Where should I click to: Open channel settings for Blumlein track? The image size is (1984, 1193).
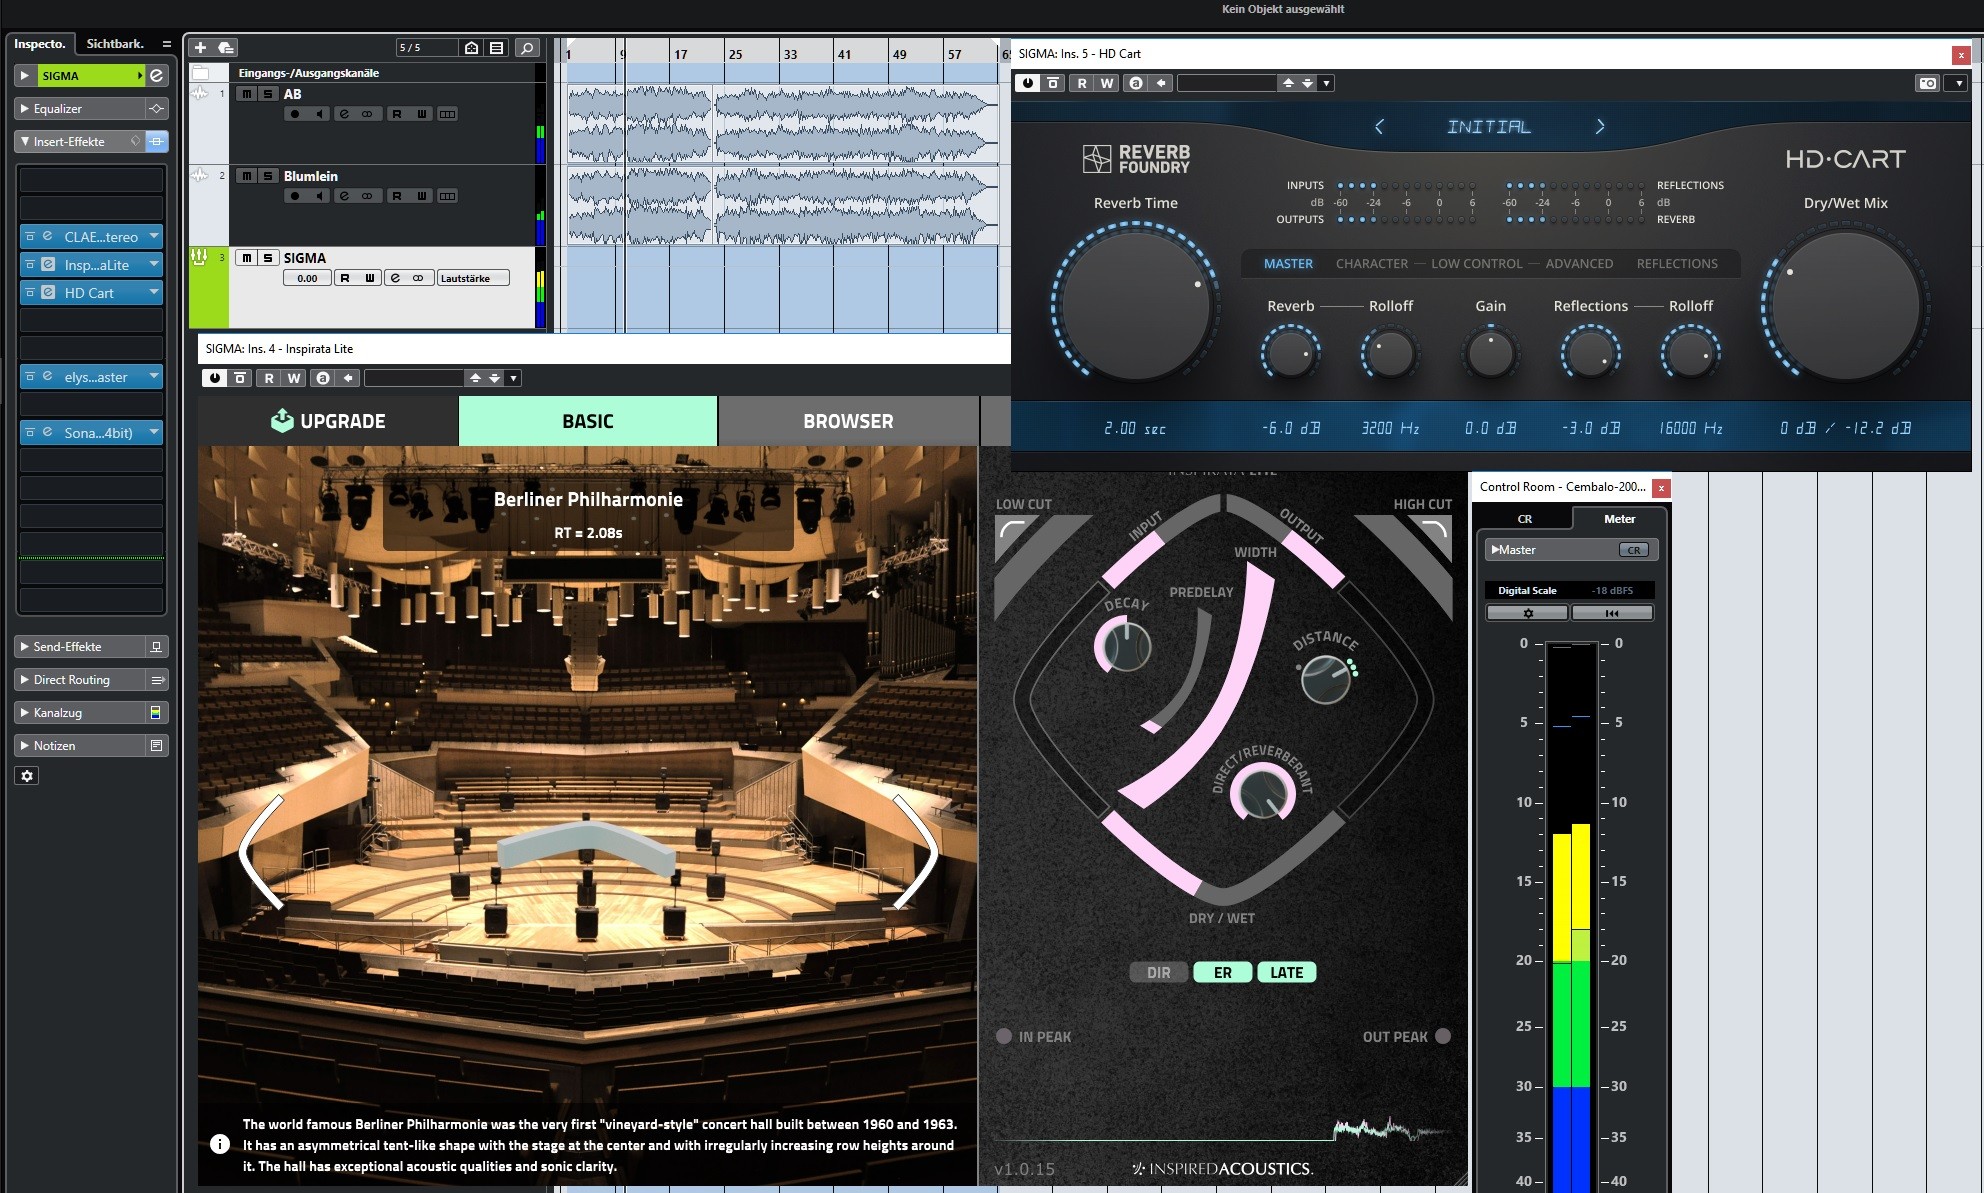[344, 196]
